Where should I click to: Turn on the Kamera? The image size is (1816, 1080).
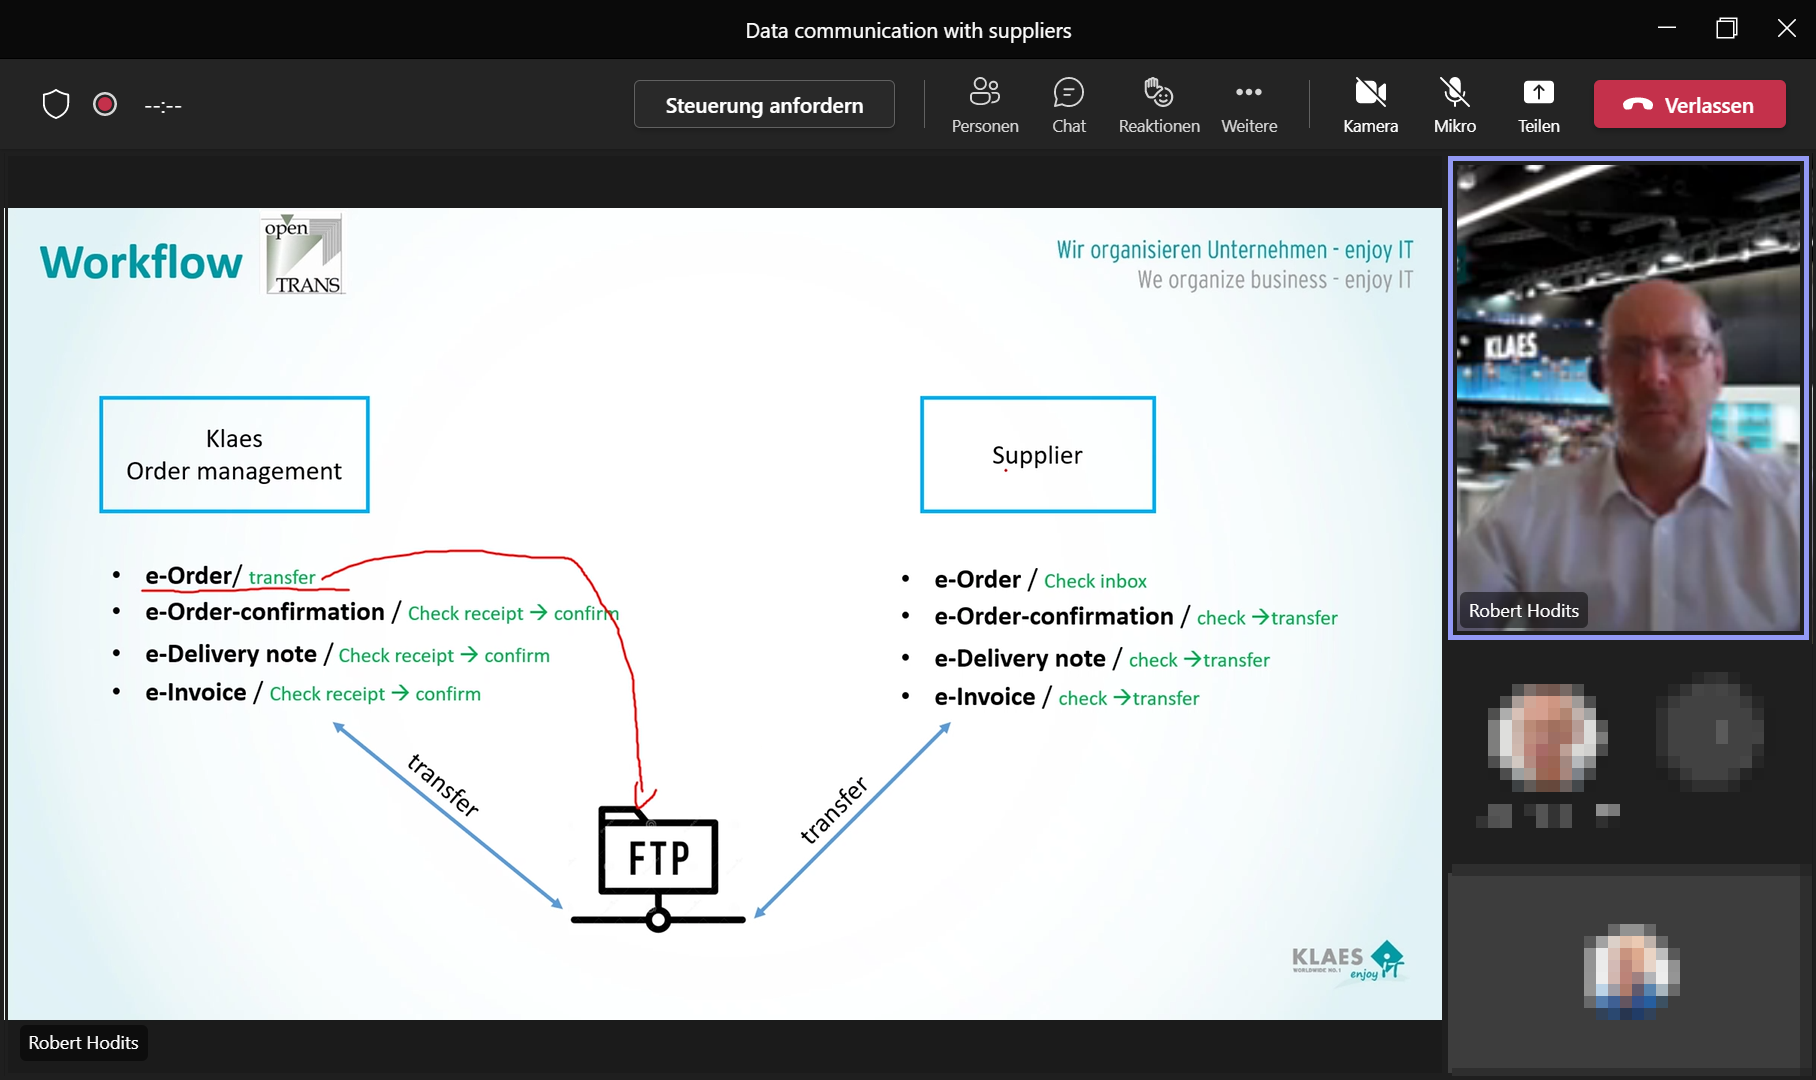1370,105
